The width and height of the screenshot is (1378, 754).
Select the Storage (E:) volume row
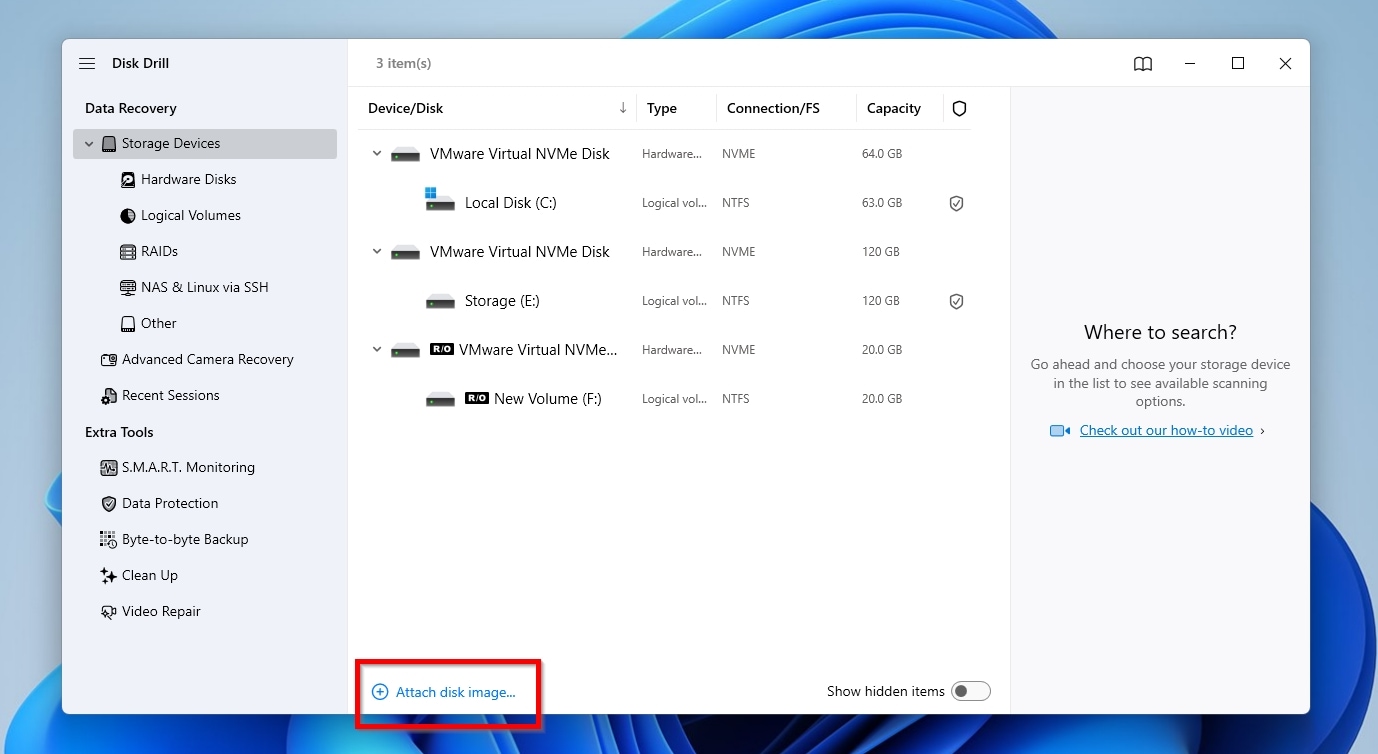[664, 301]
